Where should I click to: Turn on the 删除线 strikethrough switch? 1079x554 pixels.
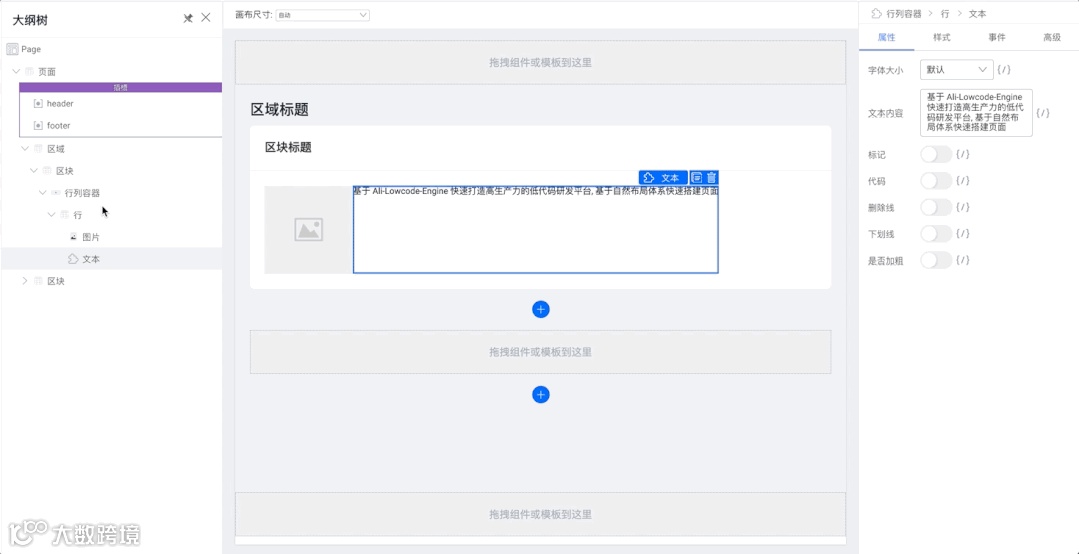pos(936,207)
